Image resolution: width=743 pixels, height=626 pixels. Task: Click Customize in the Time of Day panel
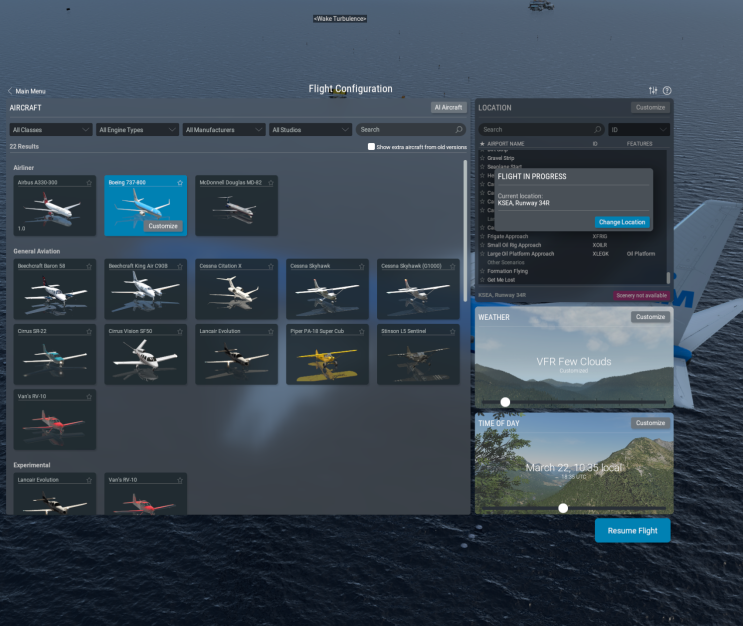point(650,423)
